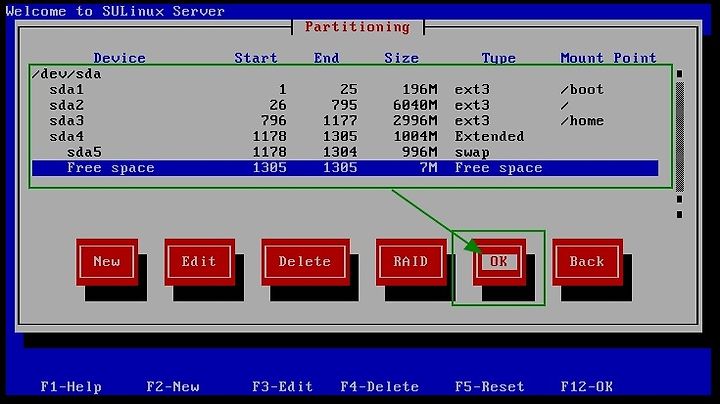720x404 pixels.
Task: Click the F3-Edit hint in bottom bar
Action: tap(282, 387)
